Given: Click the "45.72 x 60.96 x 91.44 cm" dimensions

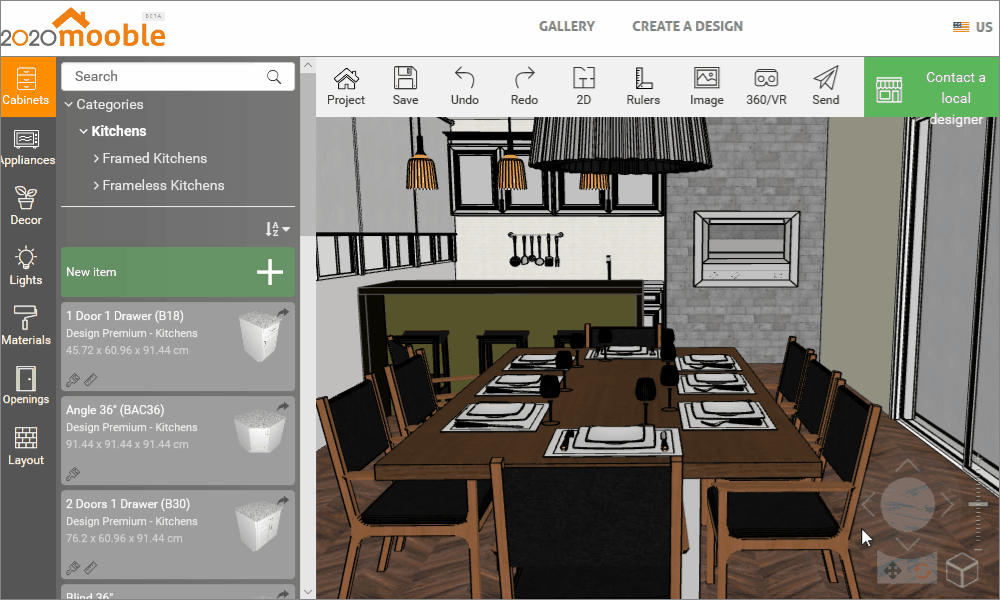Looking at the screenshot, I should (127, 351).
